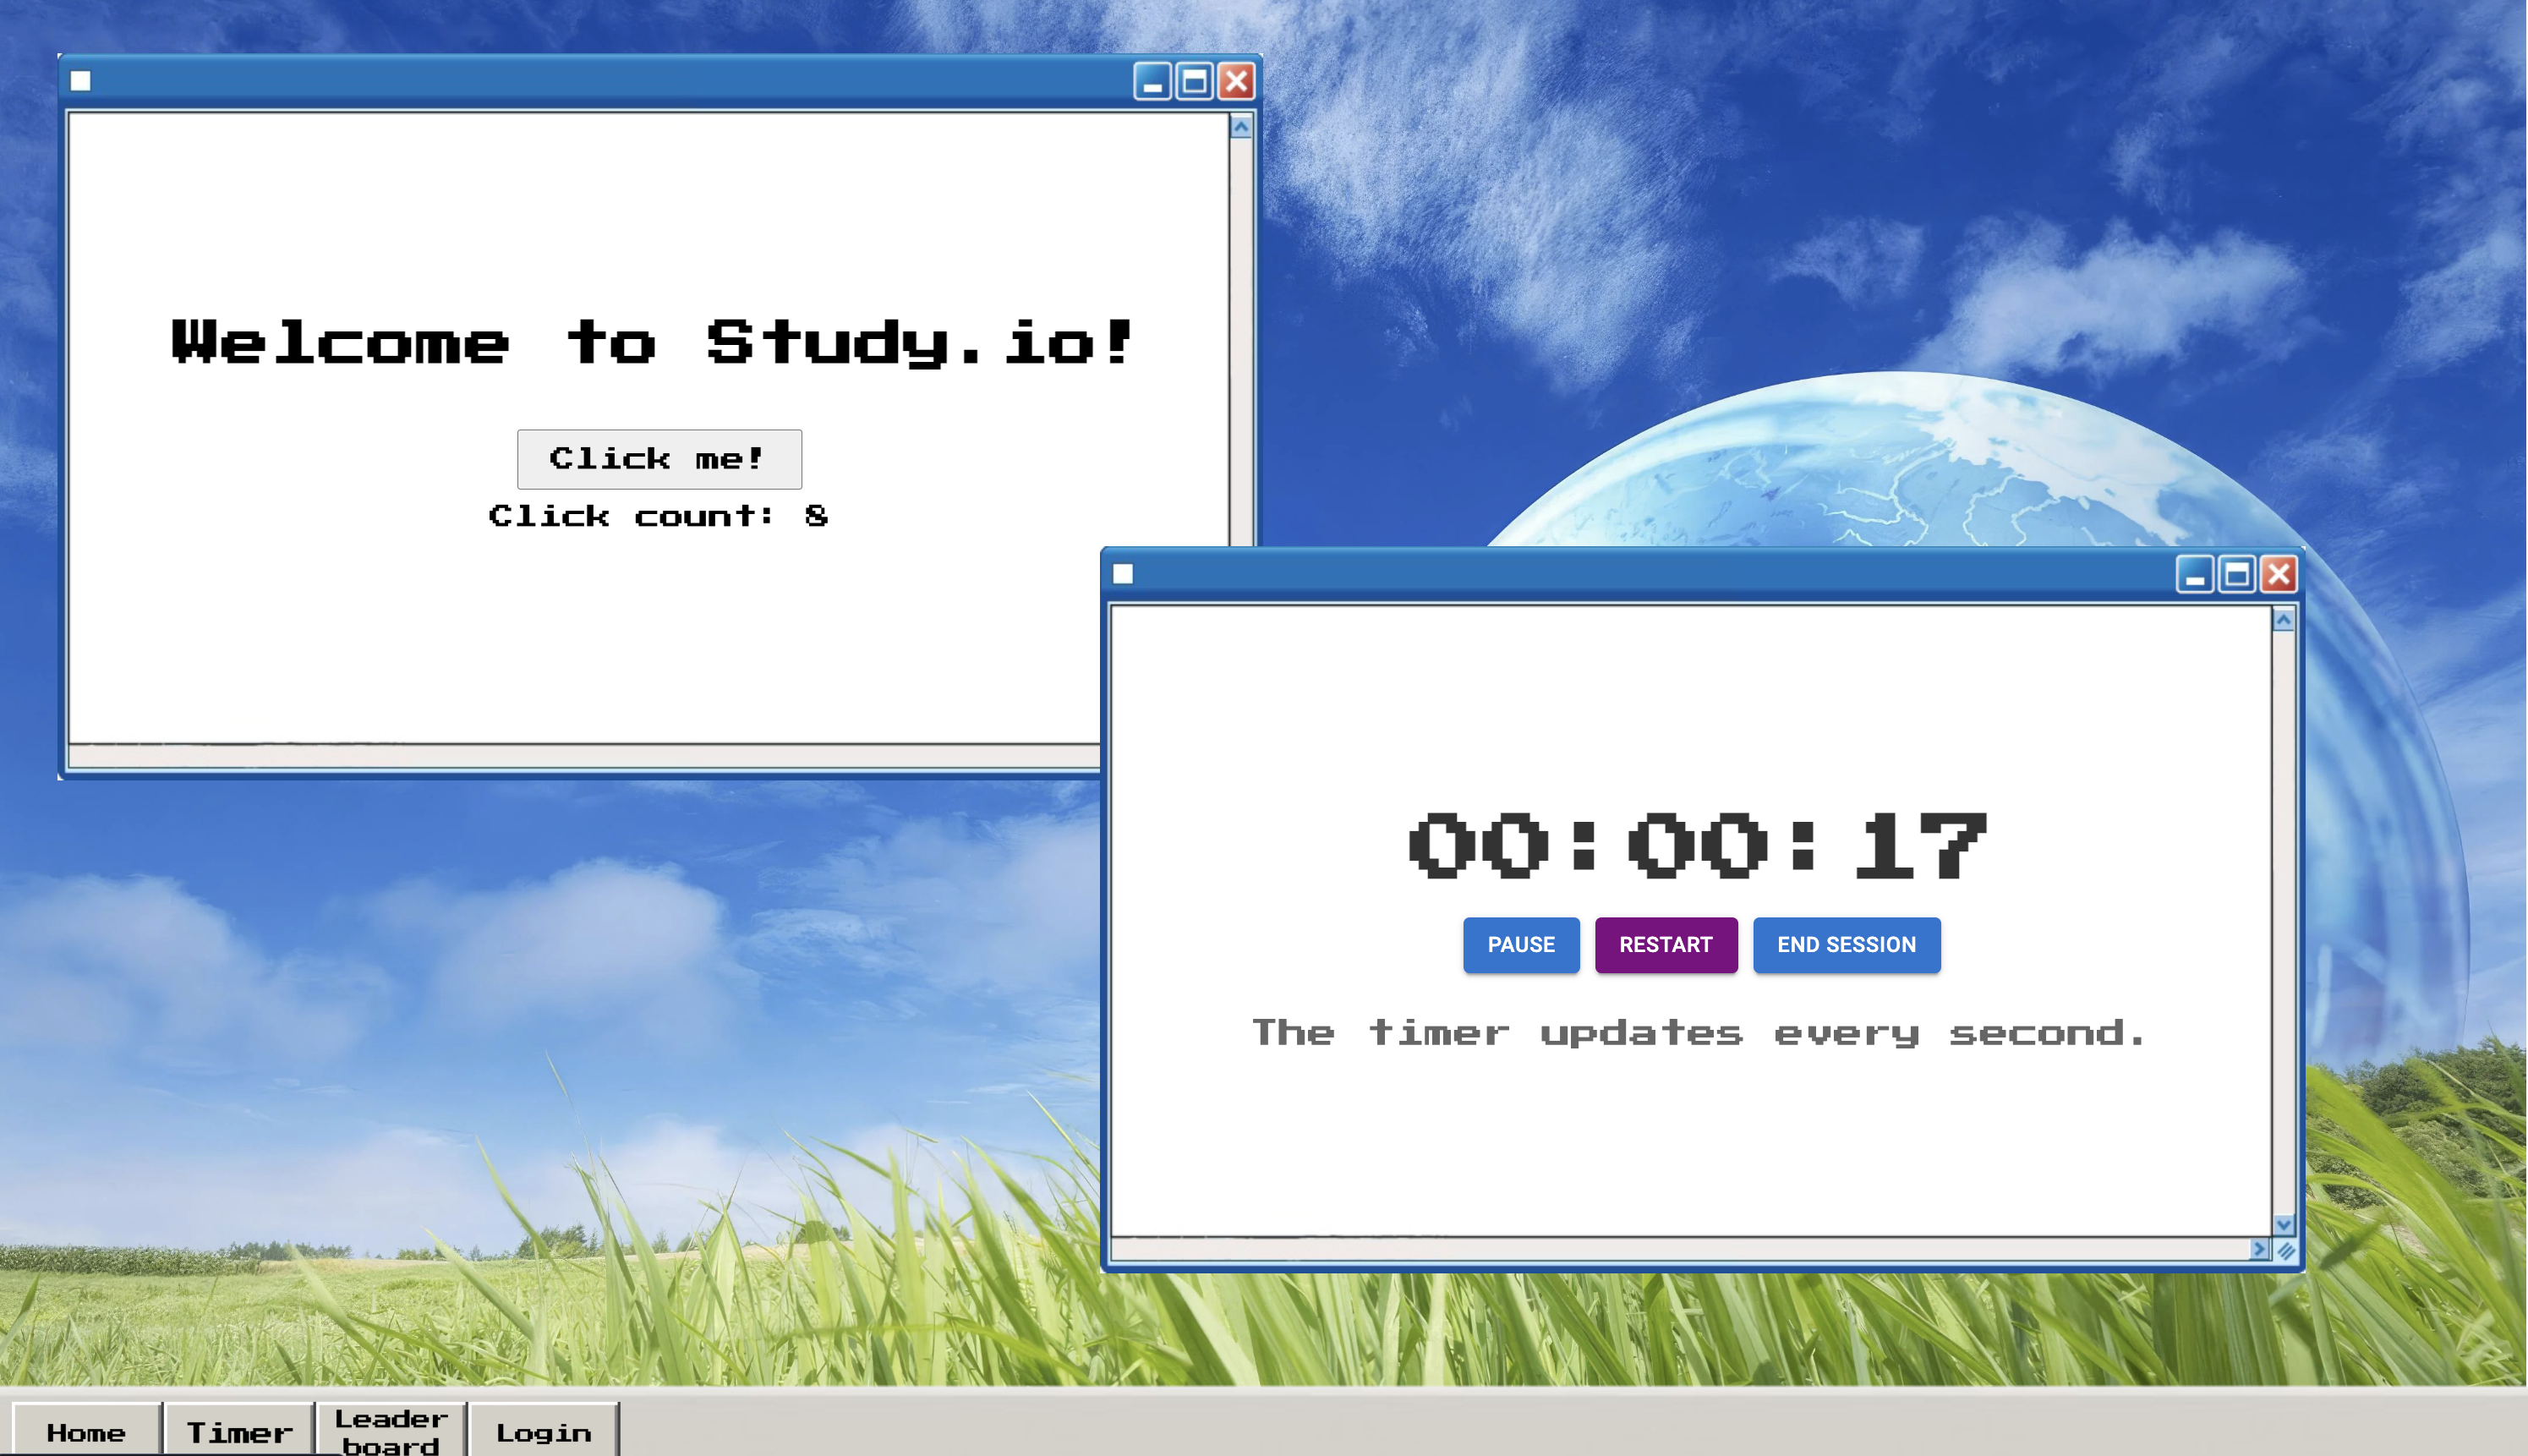Click the resize grip in timer window corner
This screenshot has width=2528, height=1456.
(2286, 1250)
